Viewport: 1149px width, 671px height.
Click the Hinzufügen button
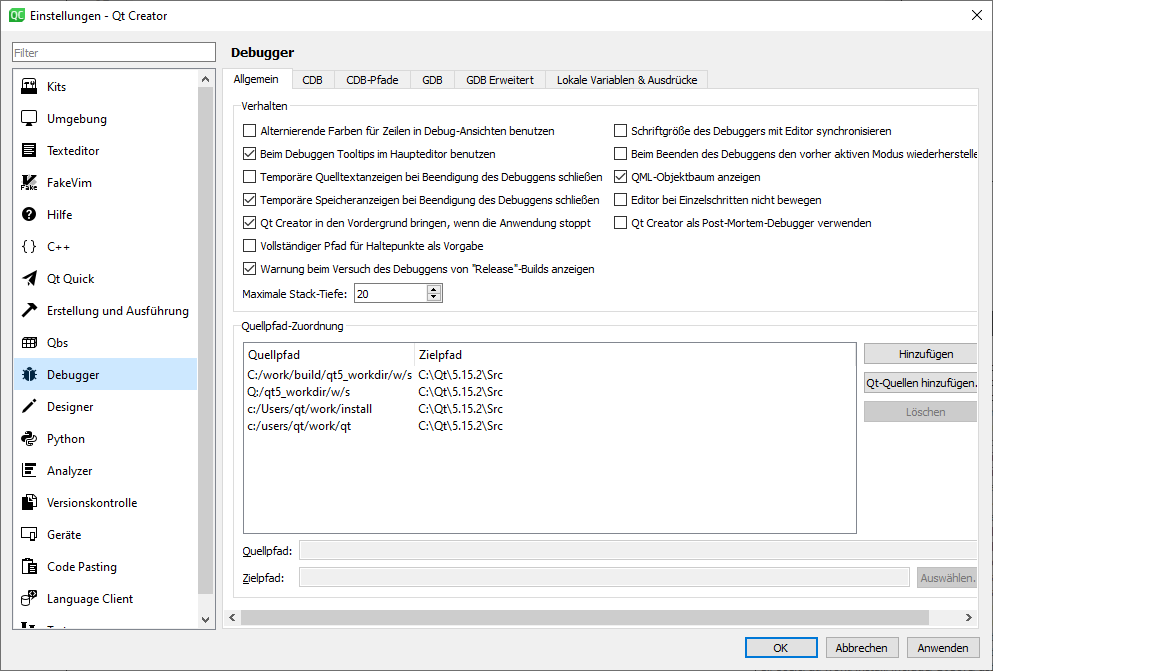[920, 354]
